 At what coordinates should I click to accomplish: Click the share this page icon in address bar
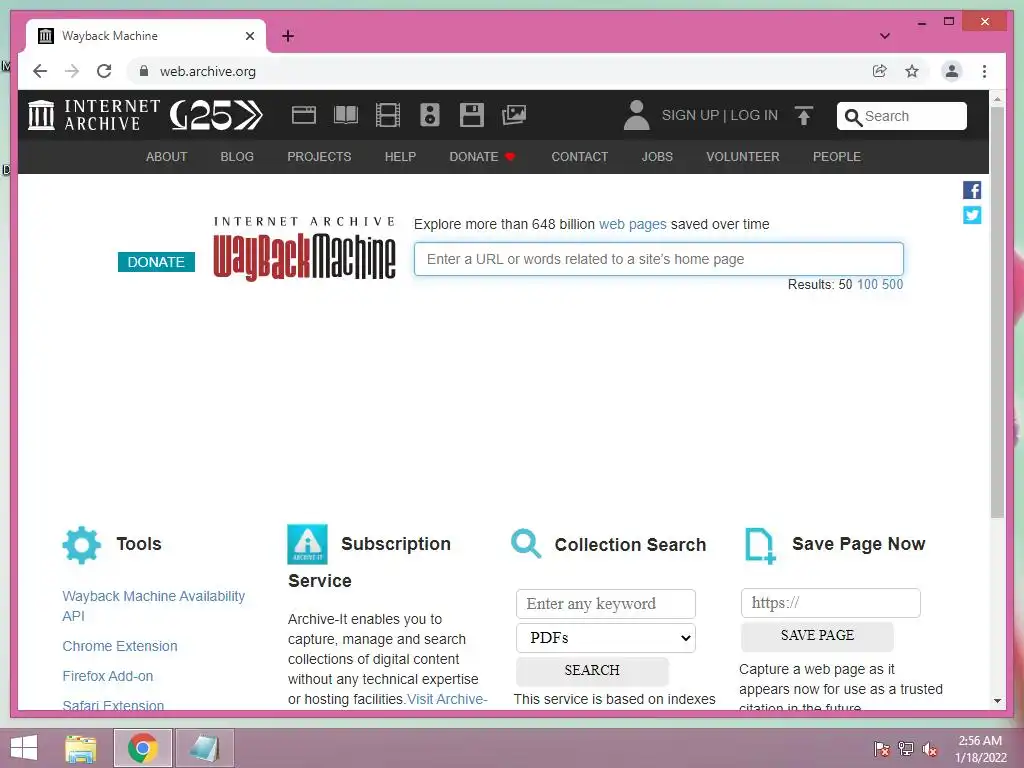tap(880, 71)
